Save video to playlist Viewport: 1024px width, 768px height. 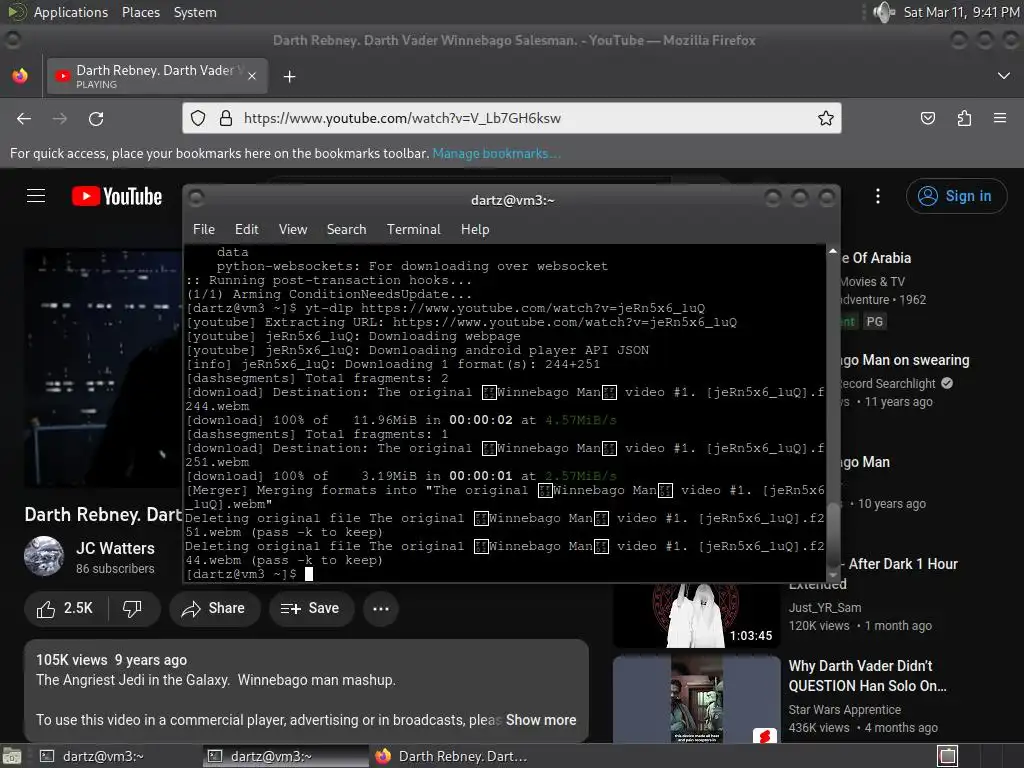310,609
